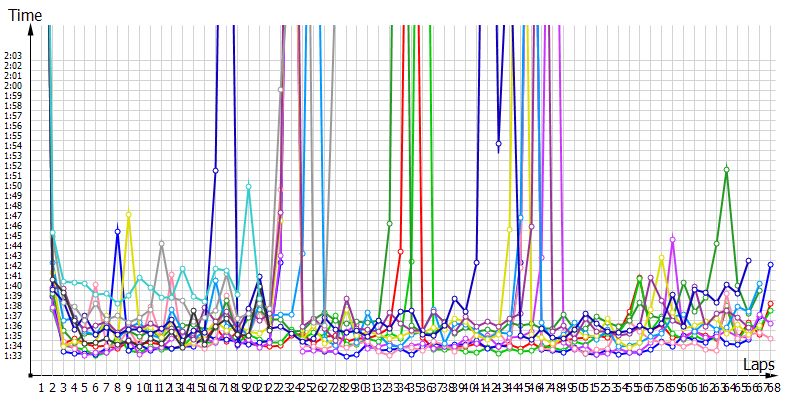This screenshot has height=400, width=800.
Task: Select lap number 8 on laps axis
Action: 117,387
